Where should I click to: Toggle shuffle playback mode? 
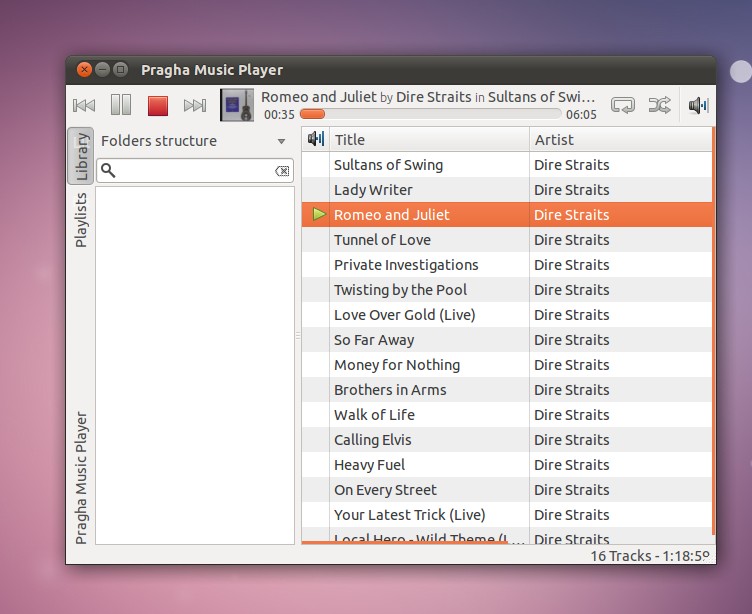659,105
